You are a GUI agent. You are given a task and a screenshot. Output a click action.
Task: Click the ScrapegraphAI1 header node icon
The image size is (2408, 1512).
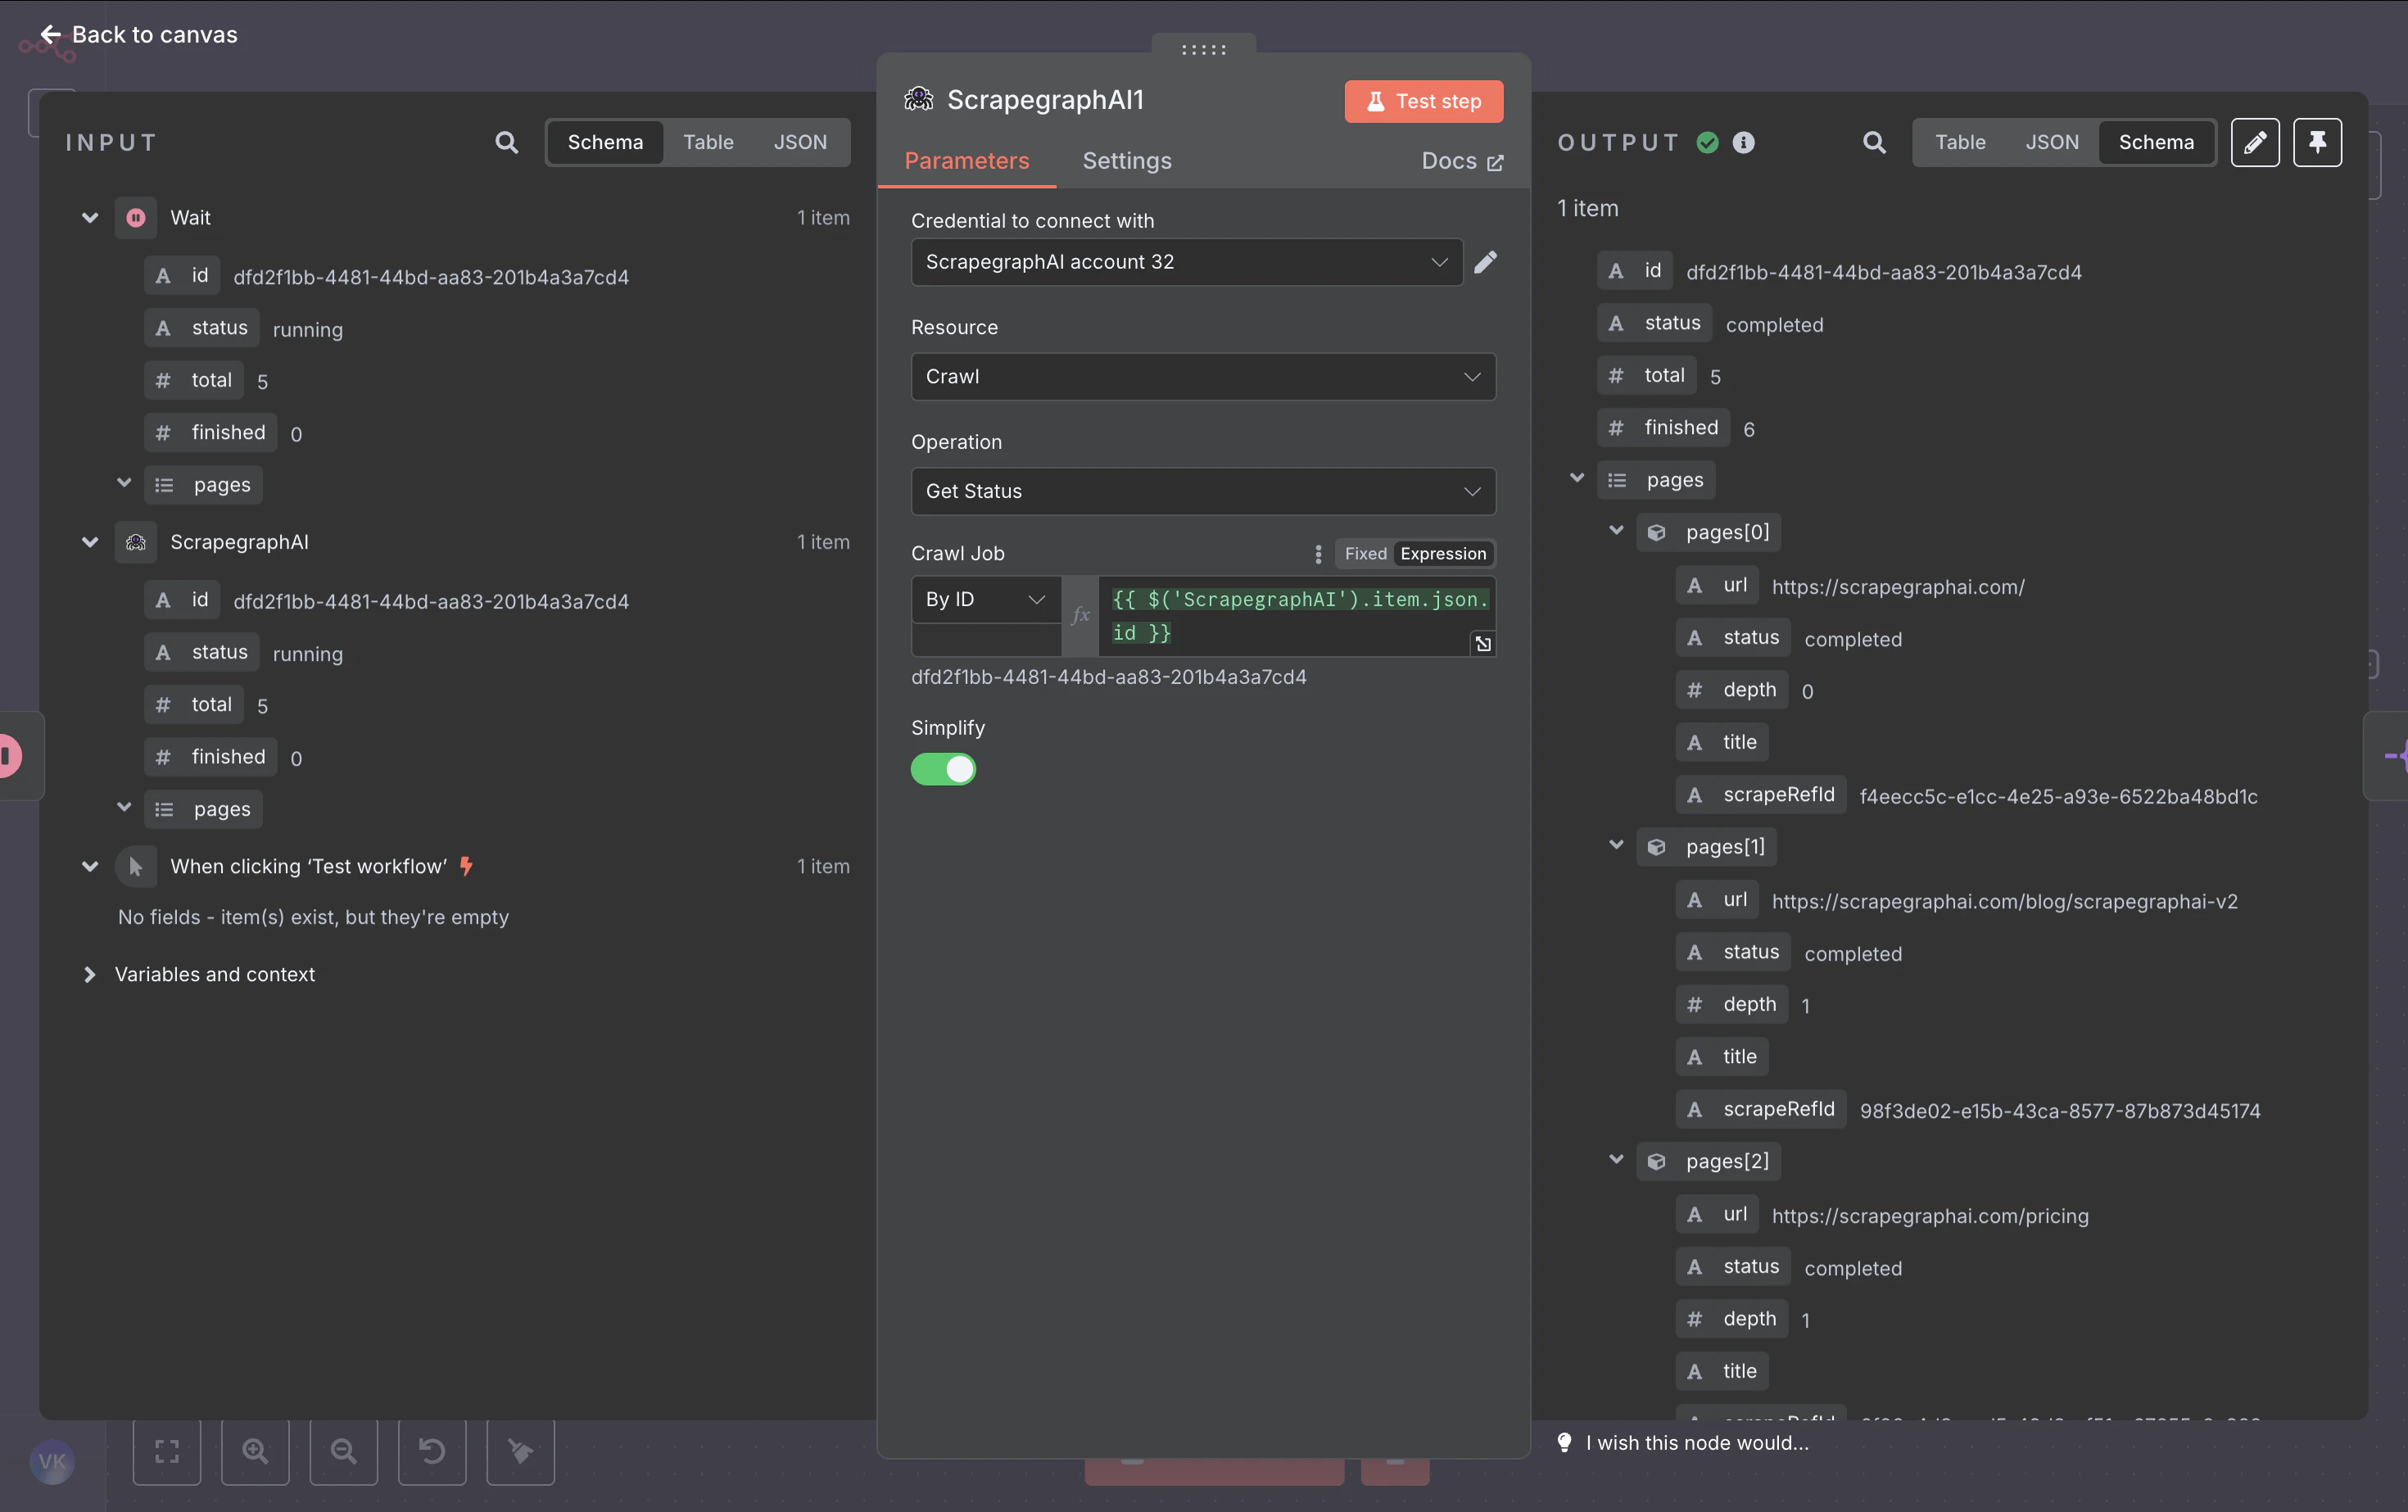919,99
